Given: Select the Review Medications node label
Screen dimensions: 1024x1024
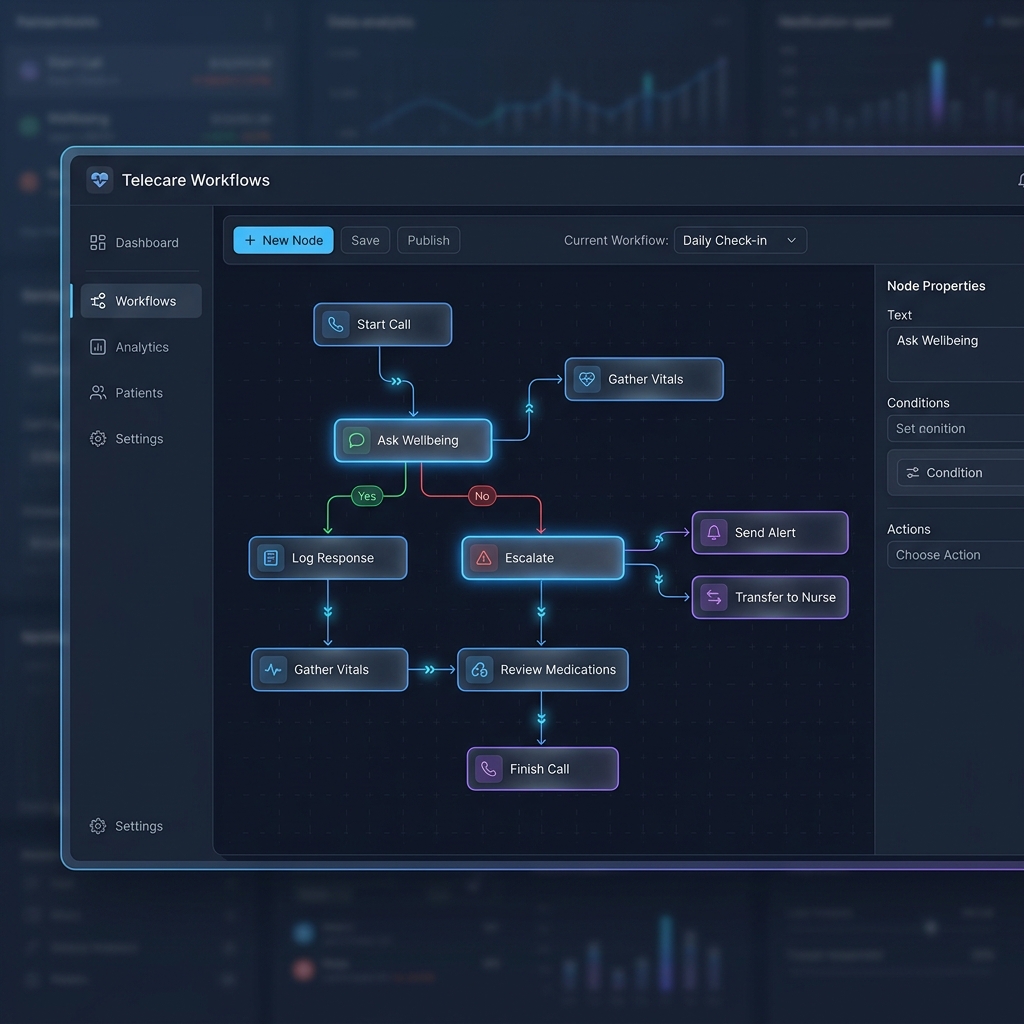Looking at the screenshot, I should pos(558,669).
